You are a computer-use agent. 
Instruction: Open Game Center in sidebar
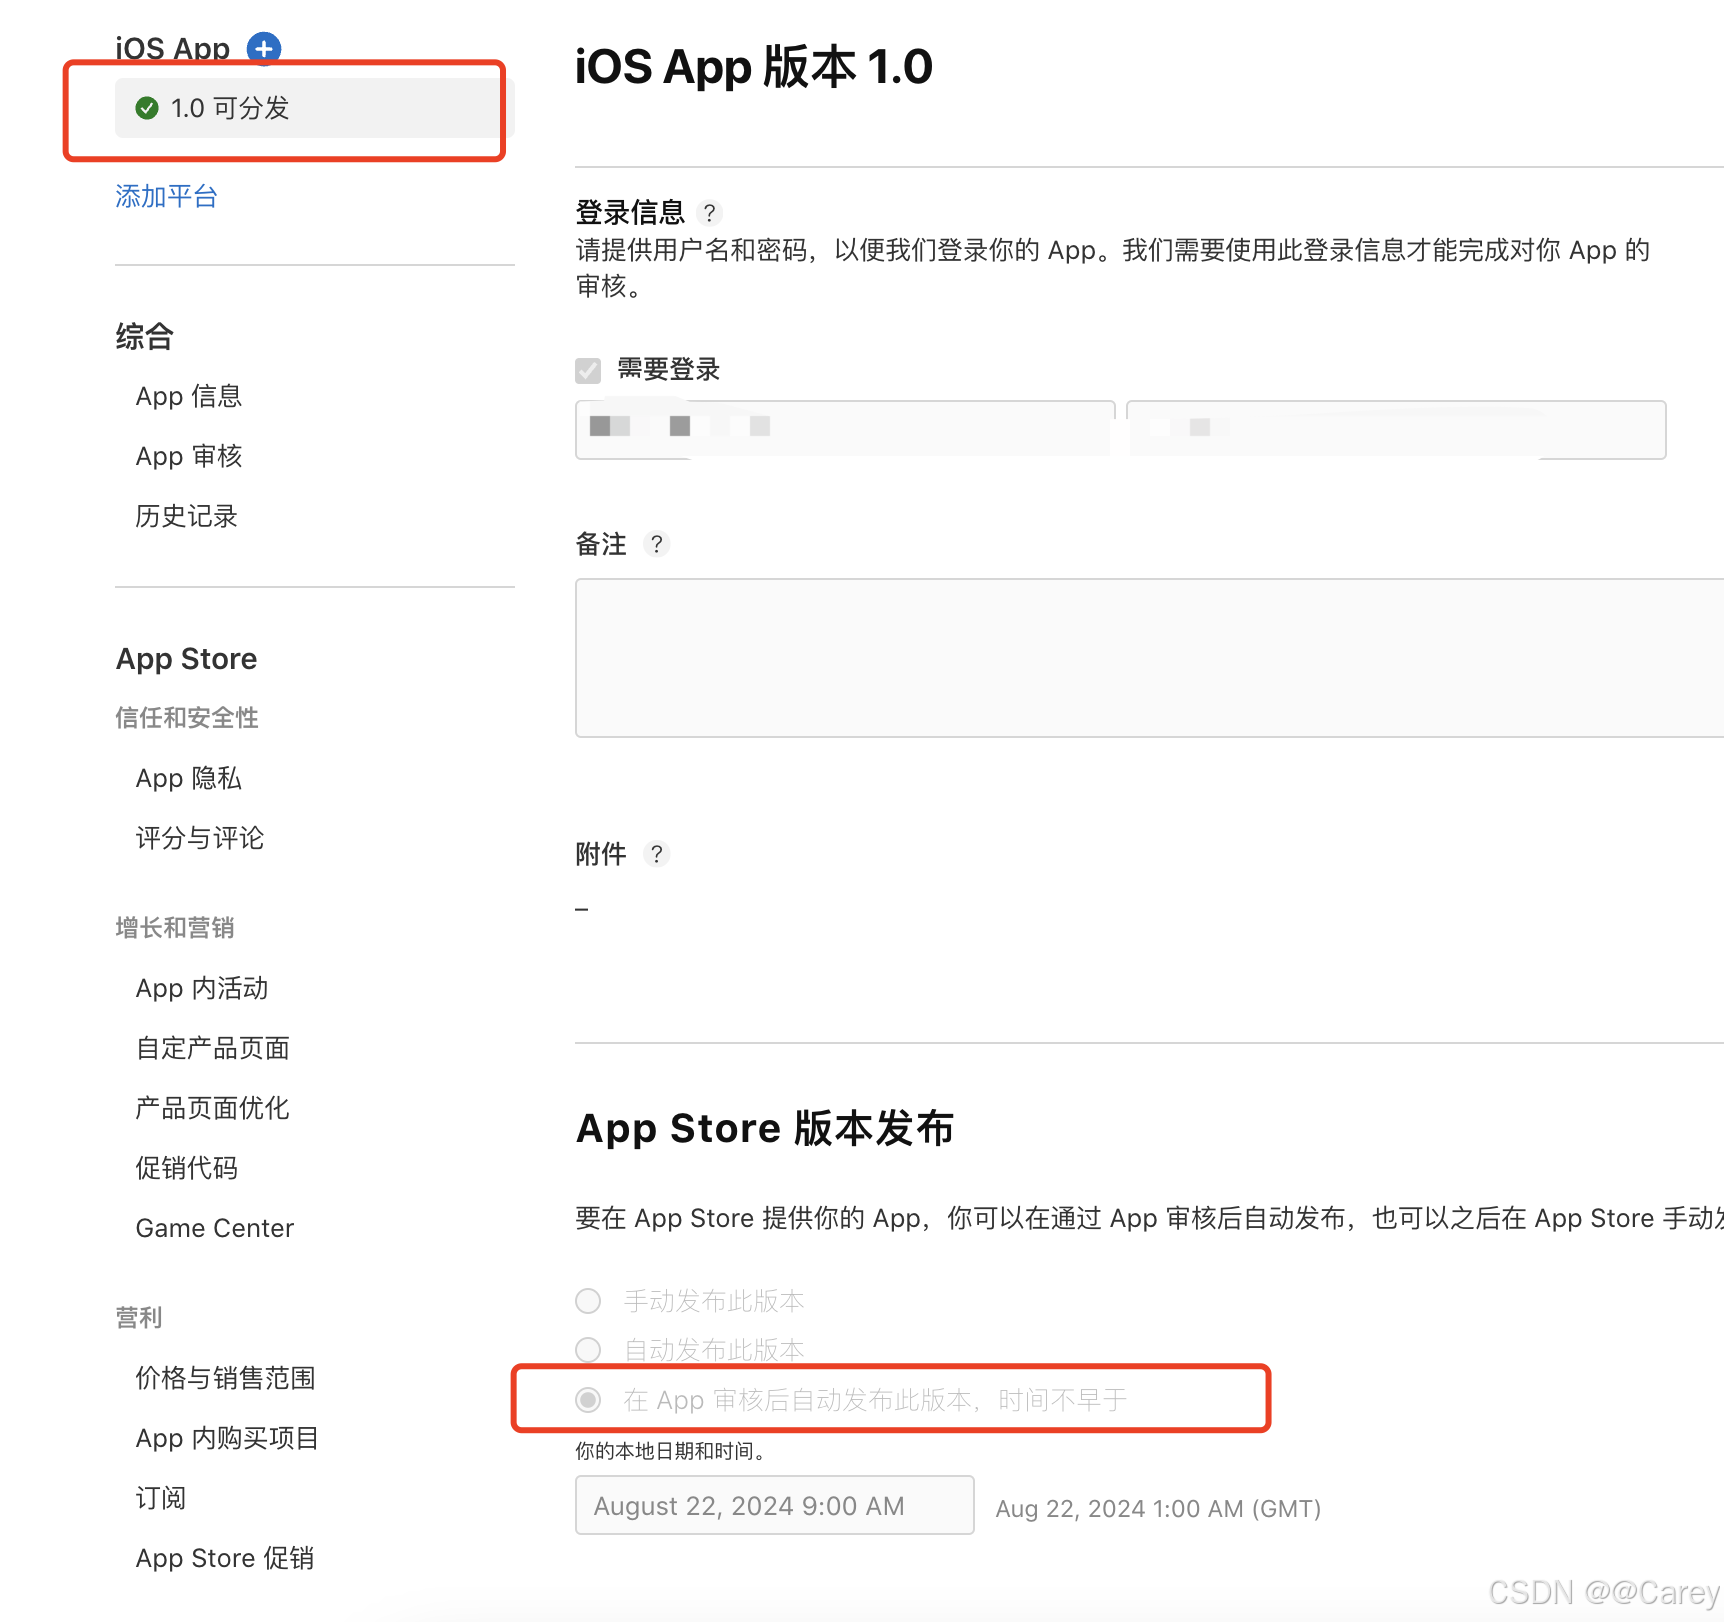pos(215,1229)
